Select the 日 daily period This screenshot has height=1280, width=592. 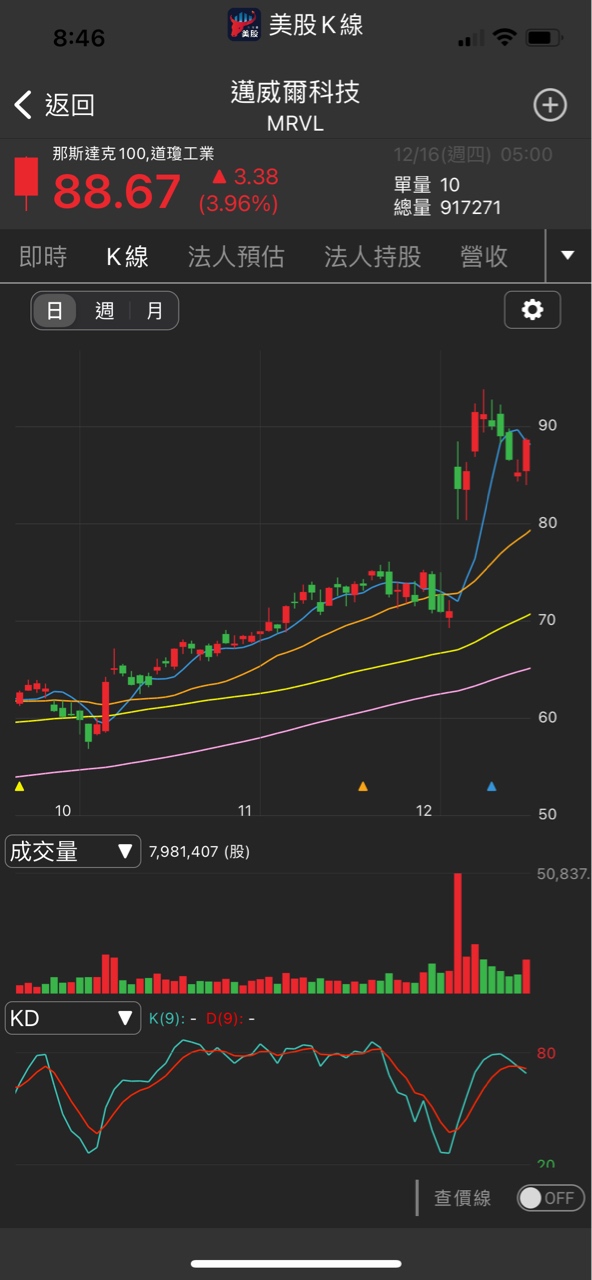[55, 311]
